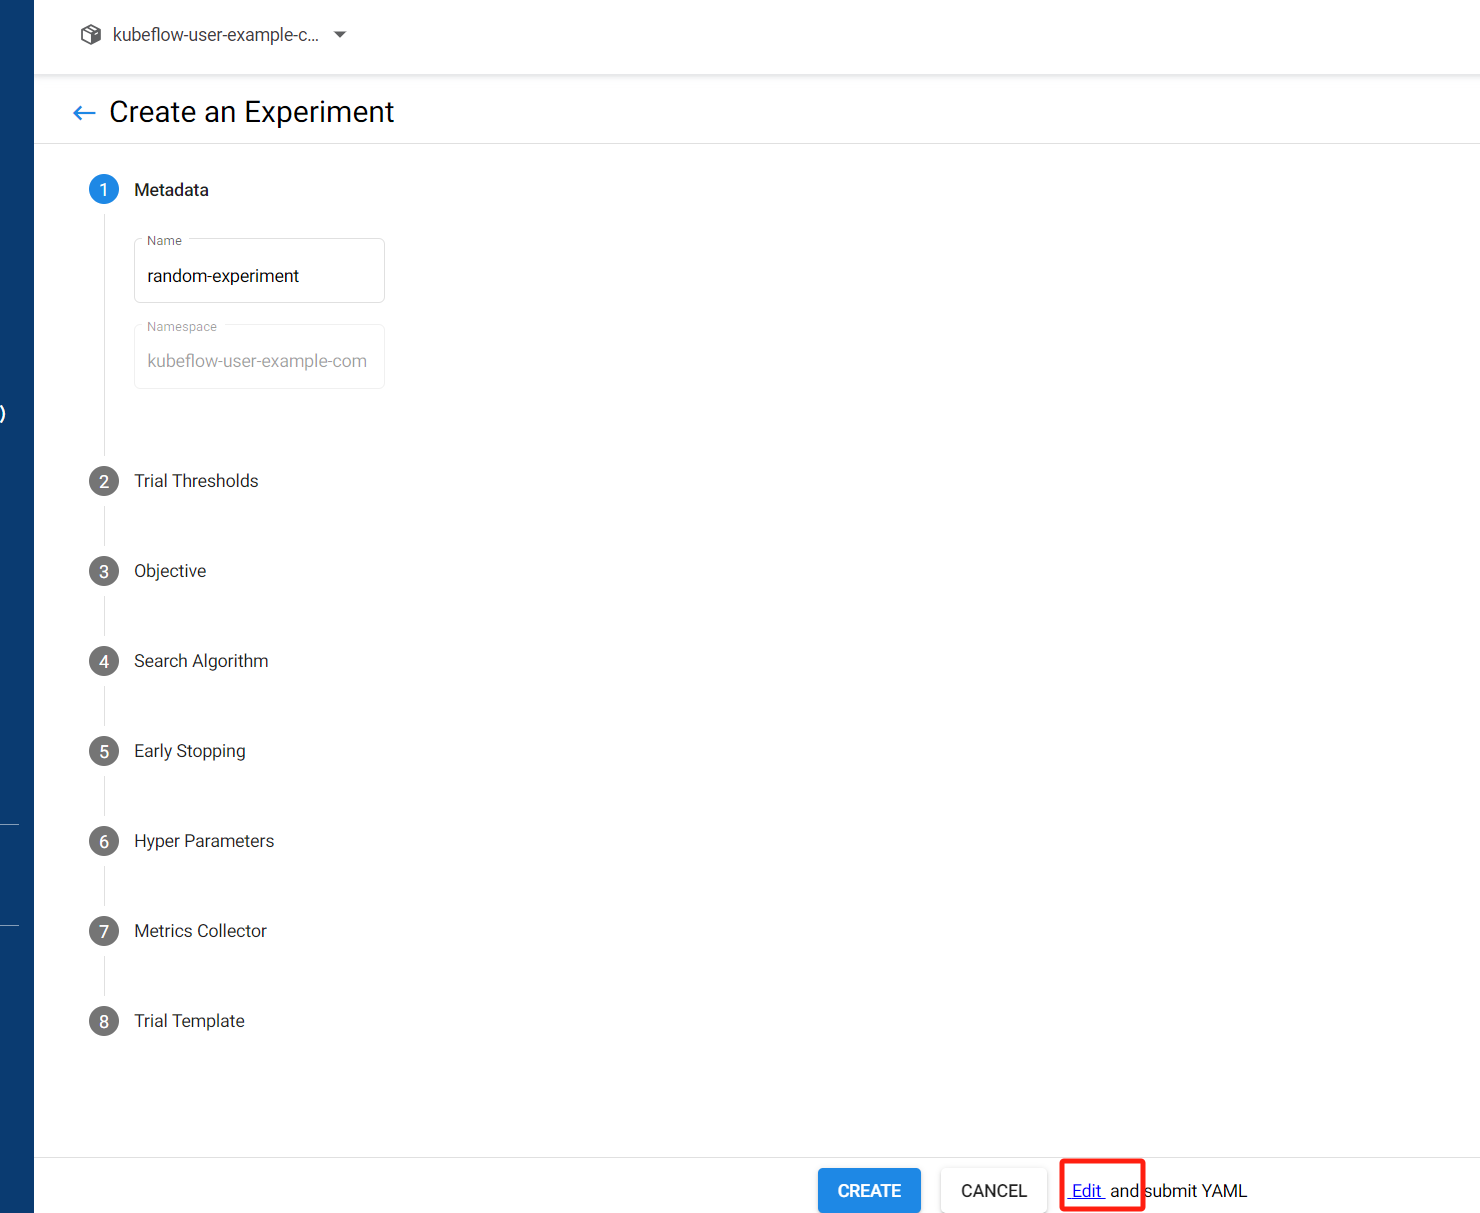Expand the Trial Thresholds step
This screenshot has width=1480, height=1213.
(196, 481)
